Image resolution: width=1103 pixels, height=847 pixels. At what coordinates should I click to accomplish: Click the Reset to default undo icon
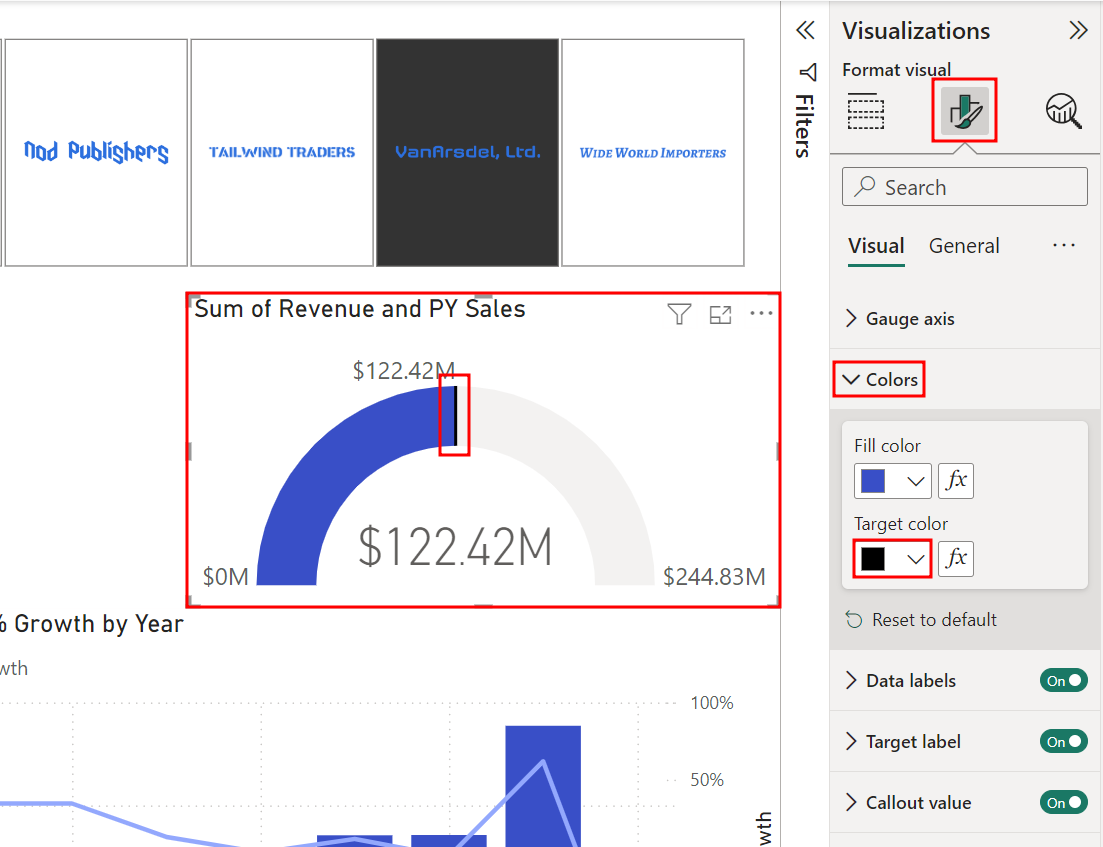click(x=853, y=620)
